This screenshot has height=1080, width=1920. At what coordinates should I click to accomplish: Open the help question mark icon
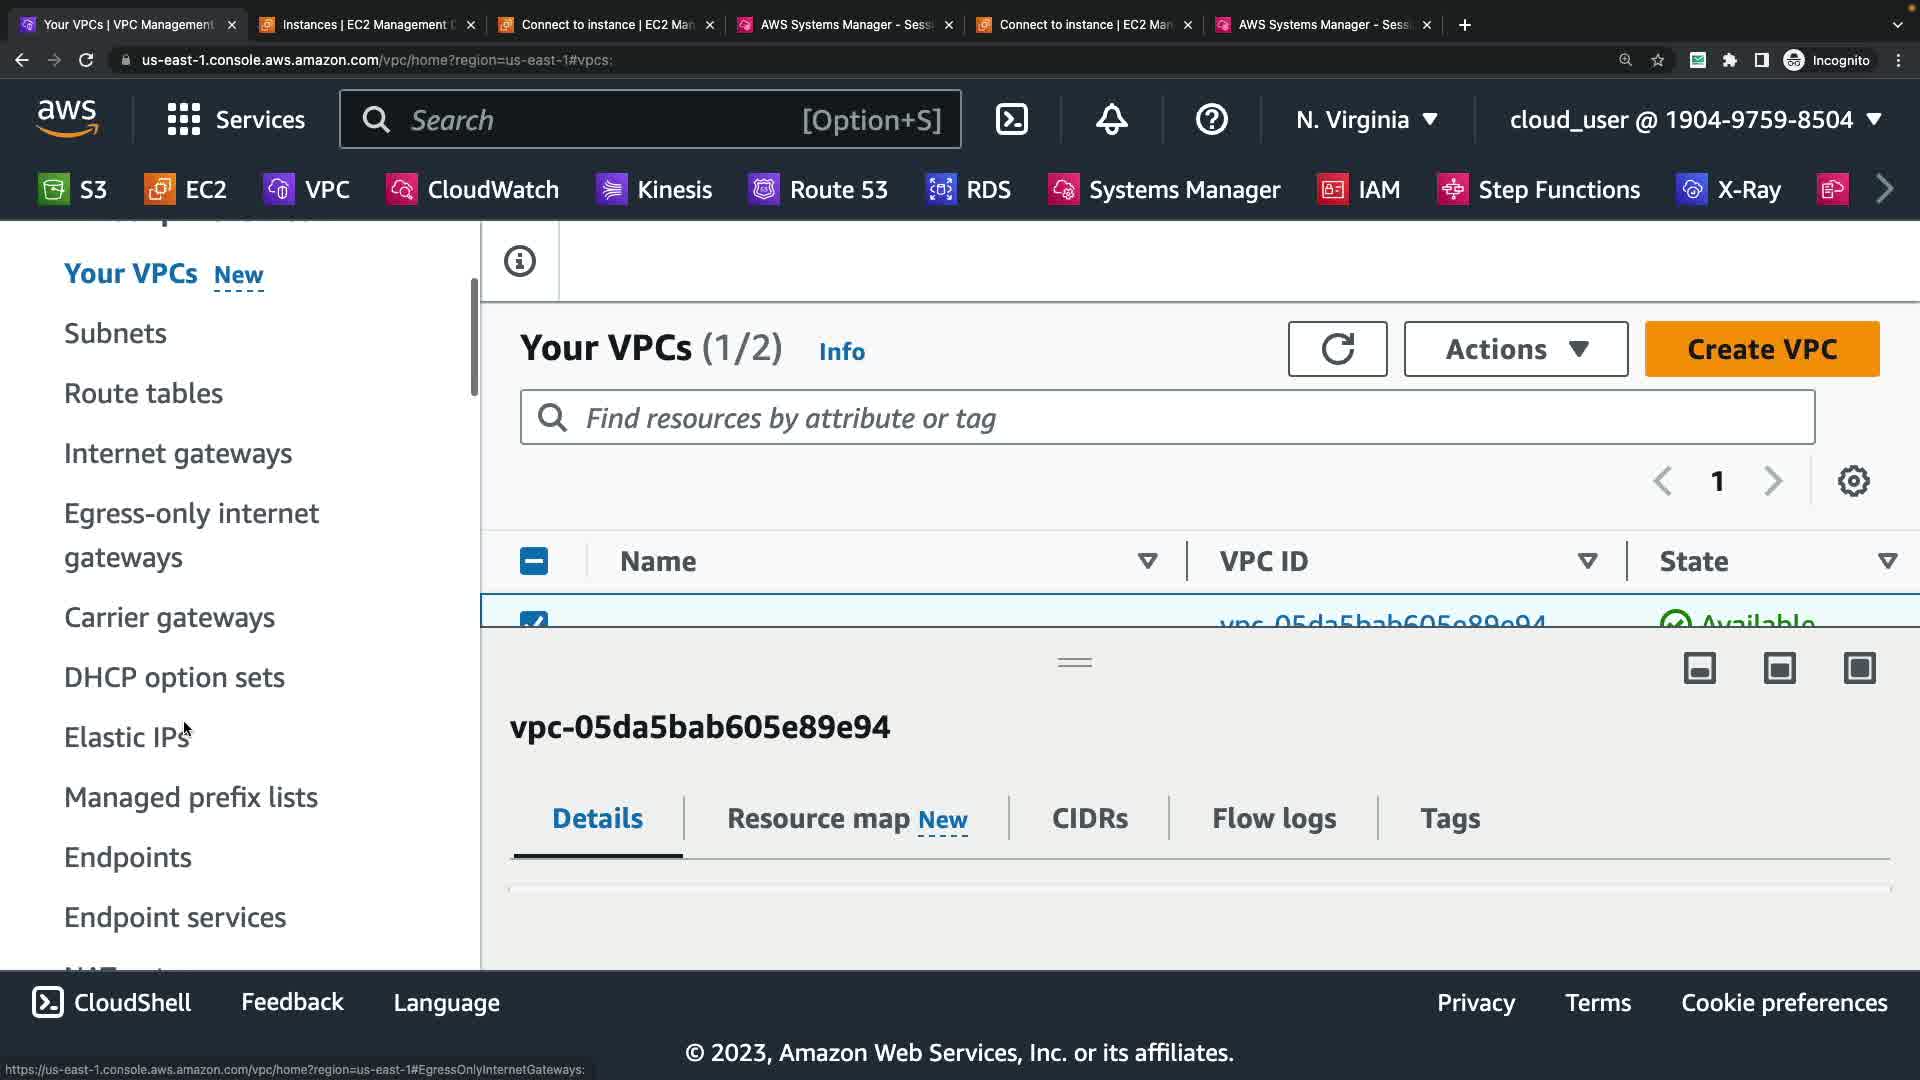pyautogui.click(x=1211, y=120)
